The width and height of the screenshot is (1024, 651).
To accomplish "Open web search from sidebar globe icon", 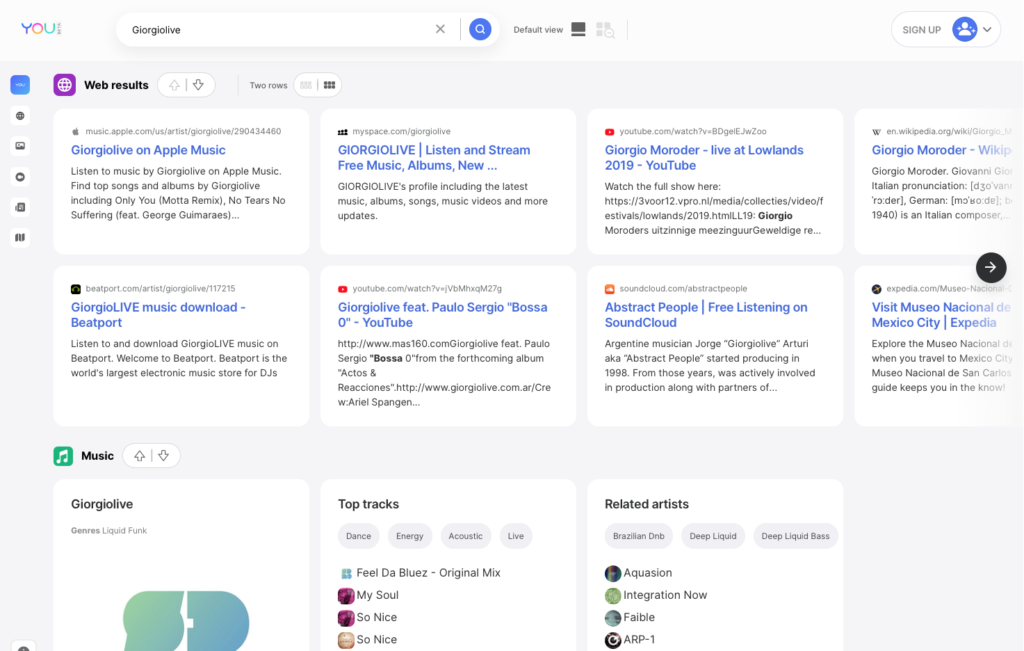I will pyautogui.click(x=20, y=116).
